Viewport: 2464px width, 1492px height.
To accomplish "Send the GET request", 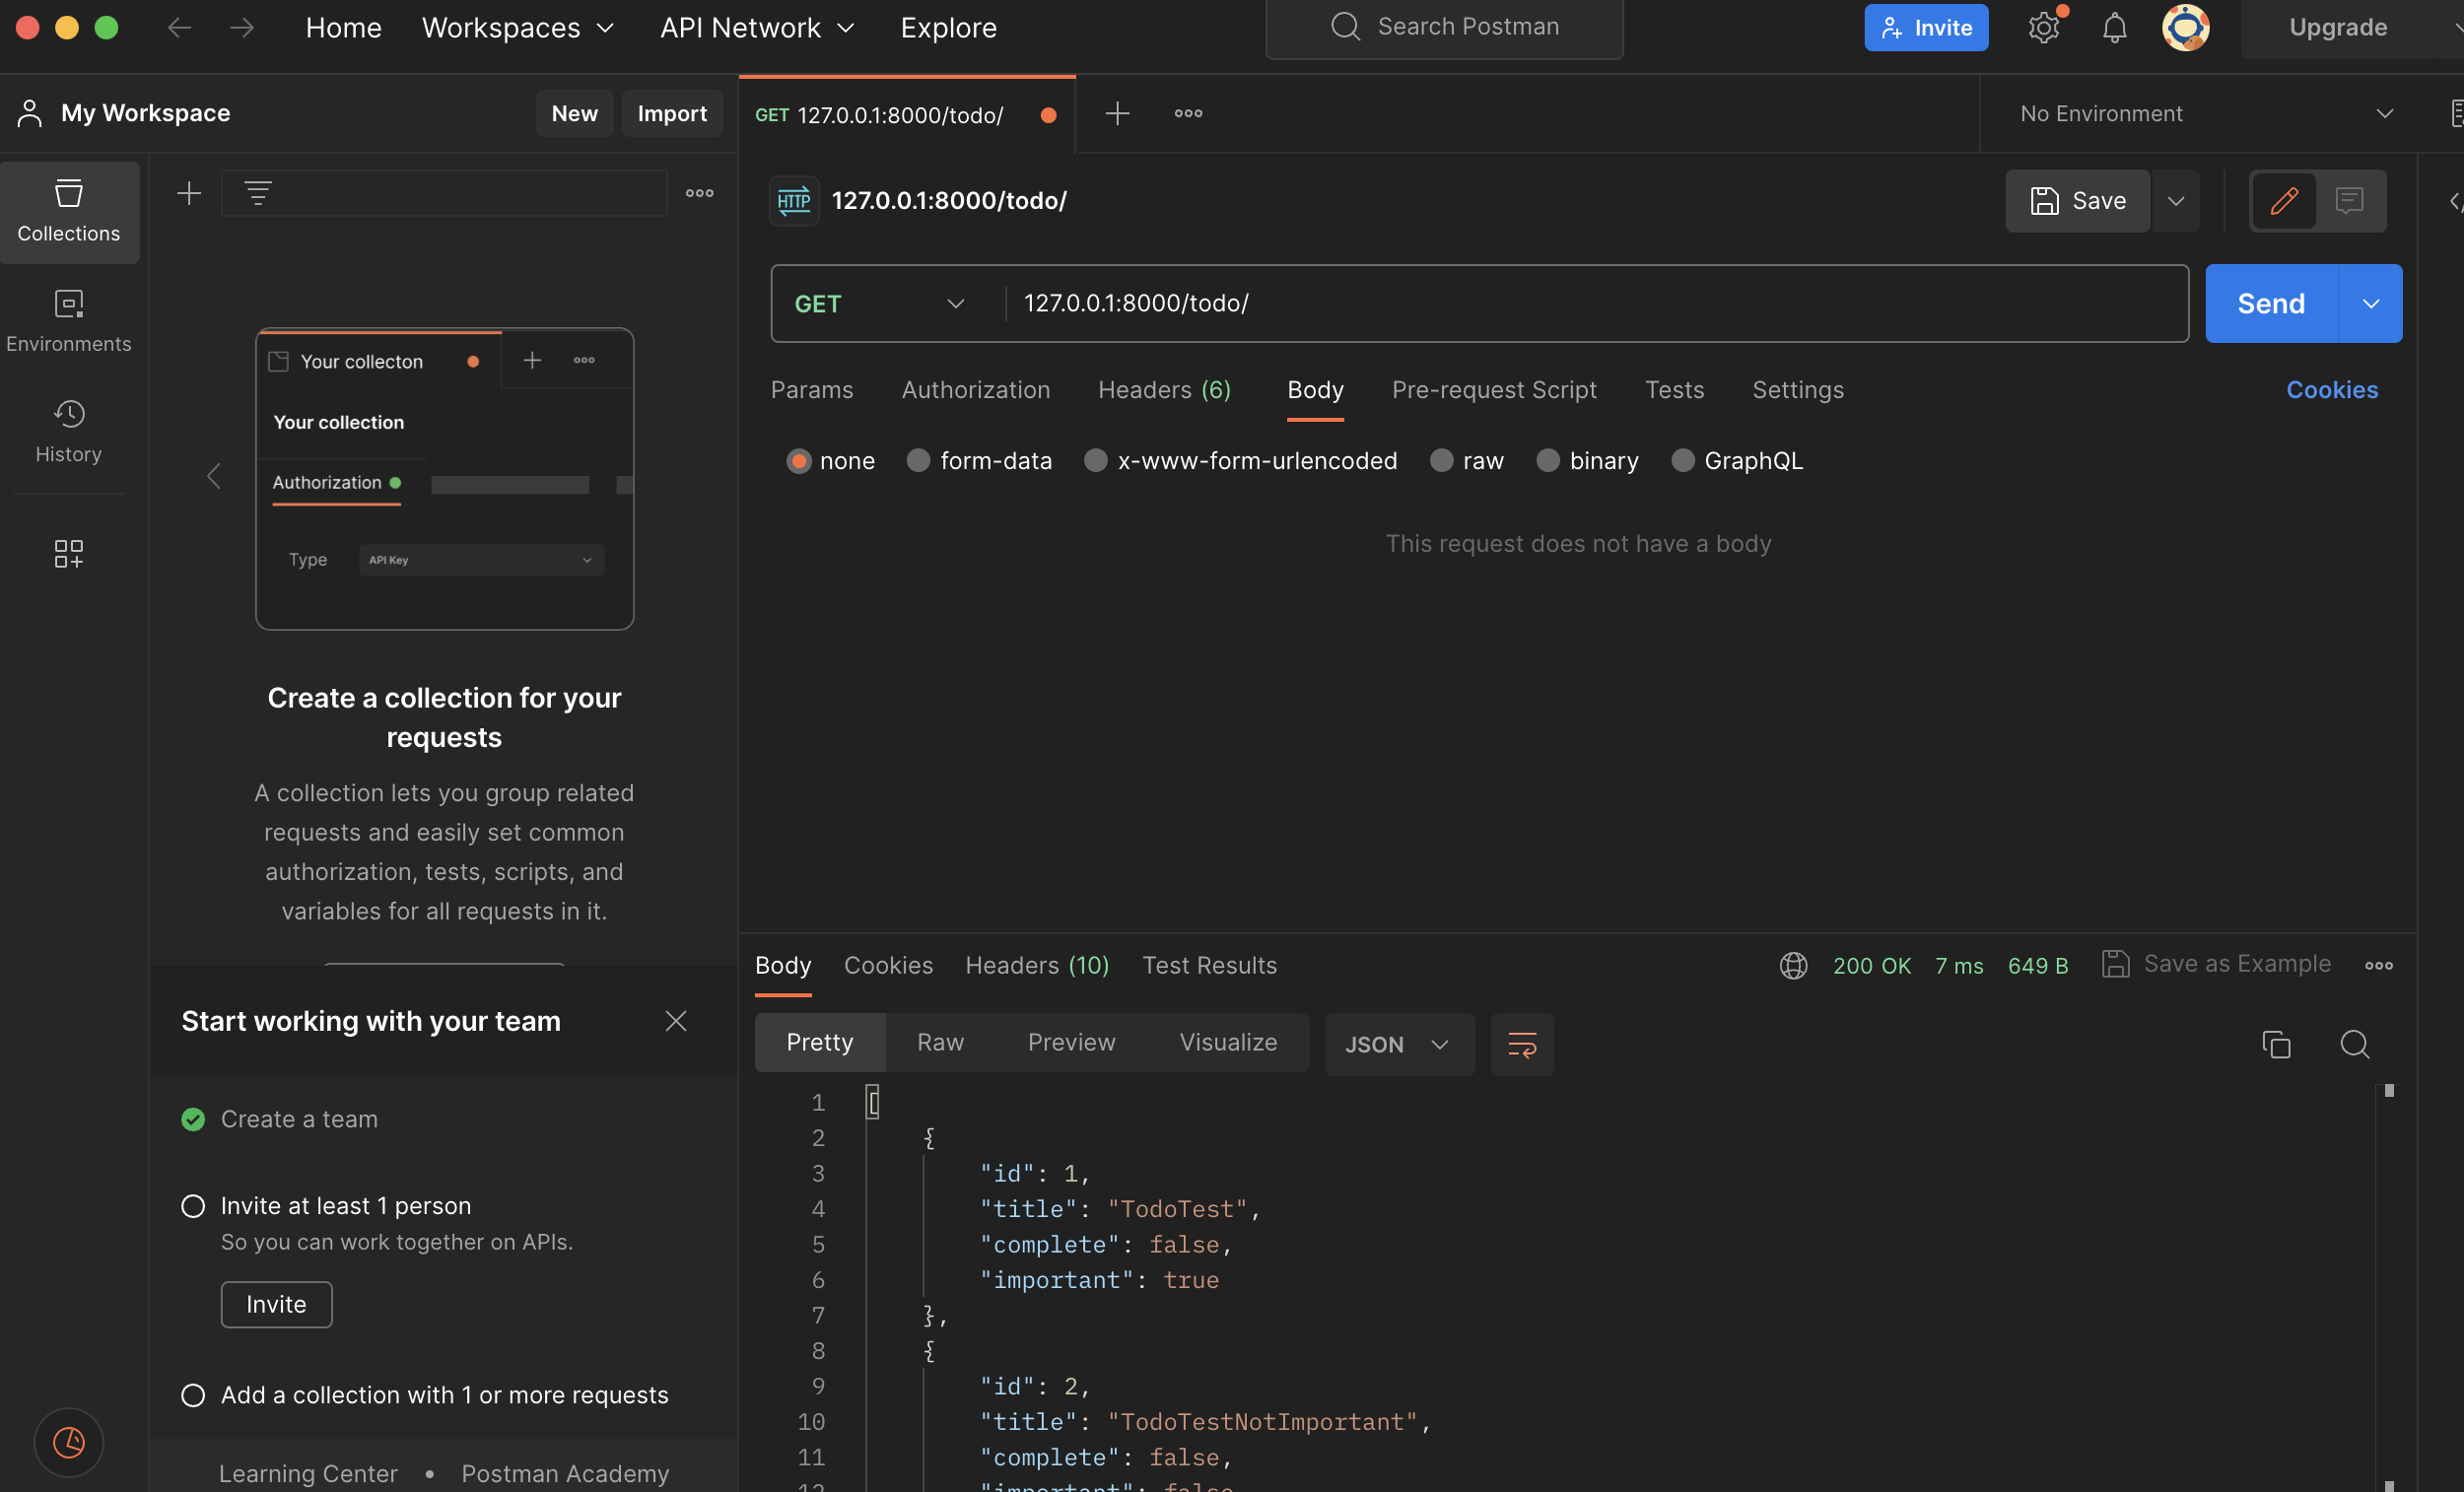I will click(2272, 304).
